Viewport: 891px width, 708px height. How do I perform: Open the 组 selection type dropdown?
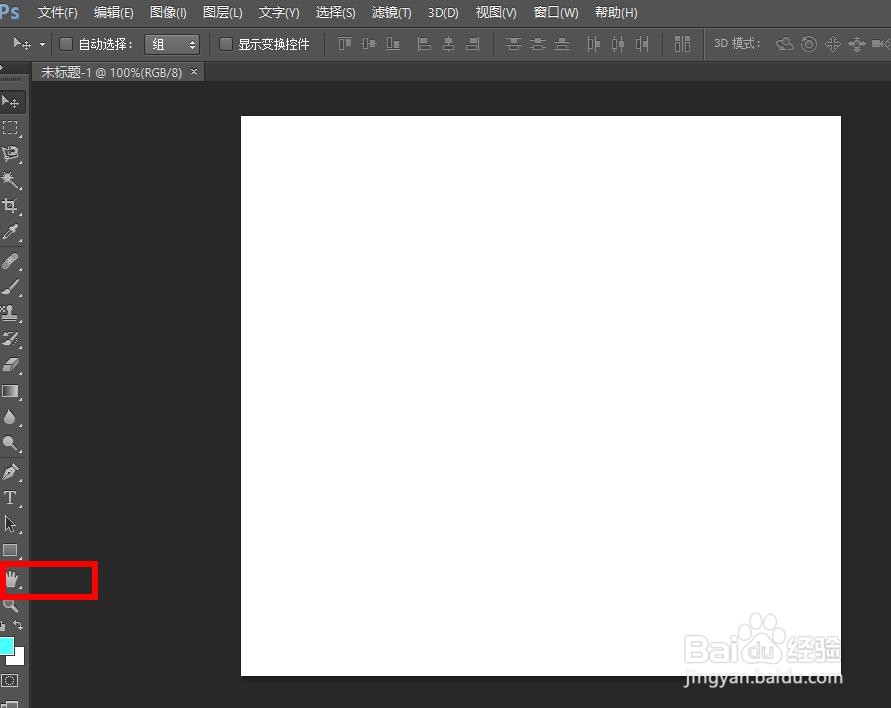[x=171, y=43]
